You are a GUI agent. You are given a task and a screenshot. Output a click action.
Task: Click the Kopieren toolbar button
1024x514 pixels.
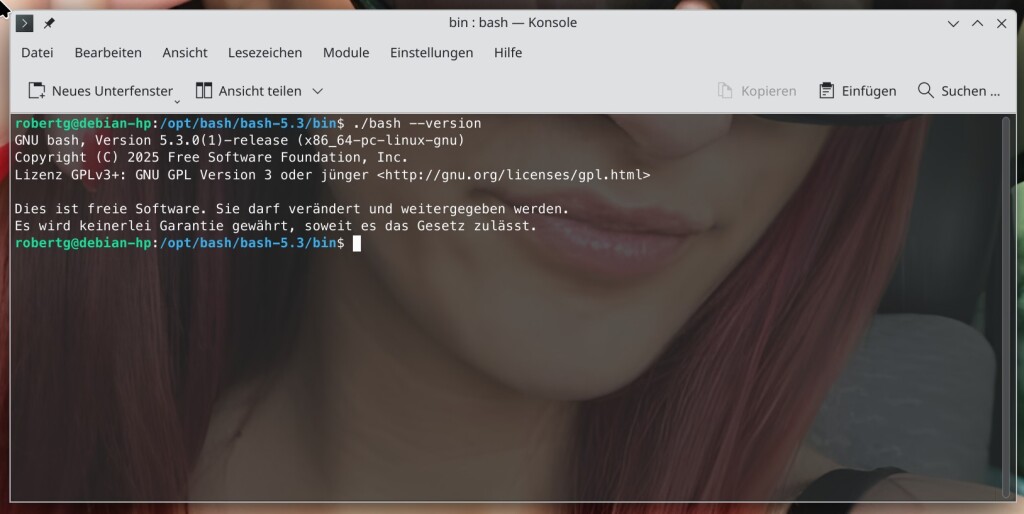757,91
